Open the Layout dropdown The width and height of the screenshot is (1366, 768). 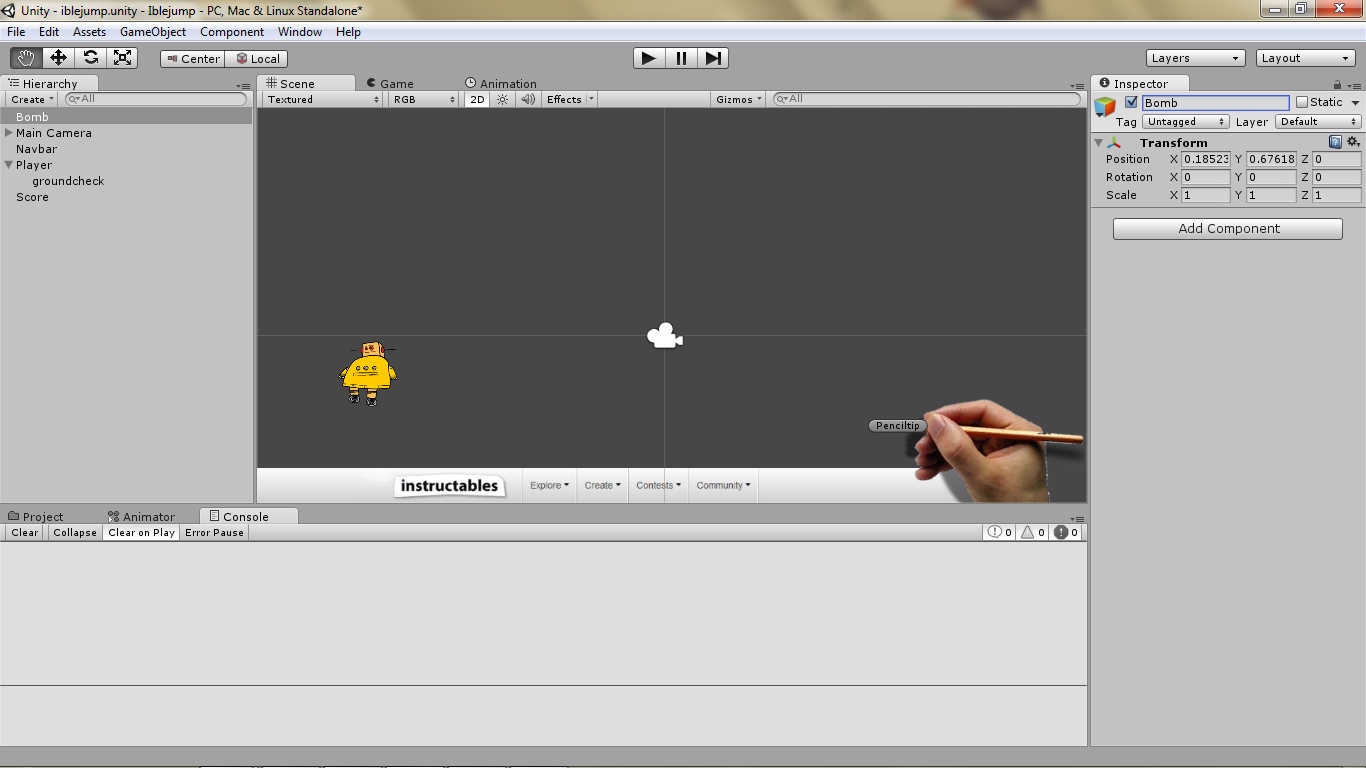(1306, 58)
